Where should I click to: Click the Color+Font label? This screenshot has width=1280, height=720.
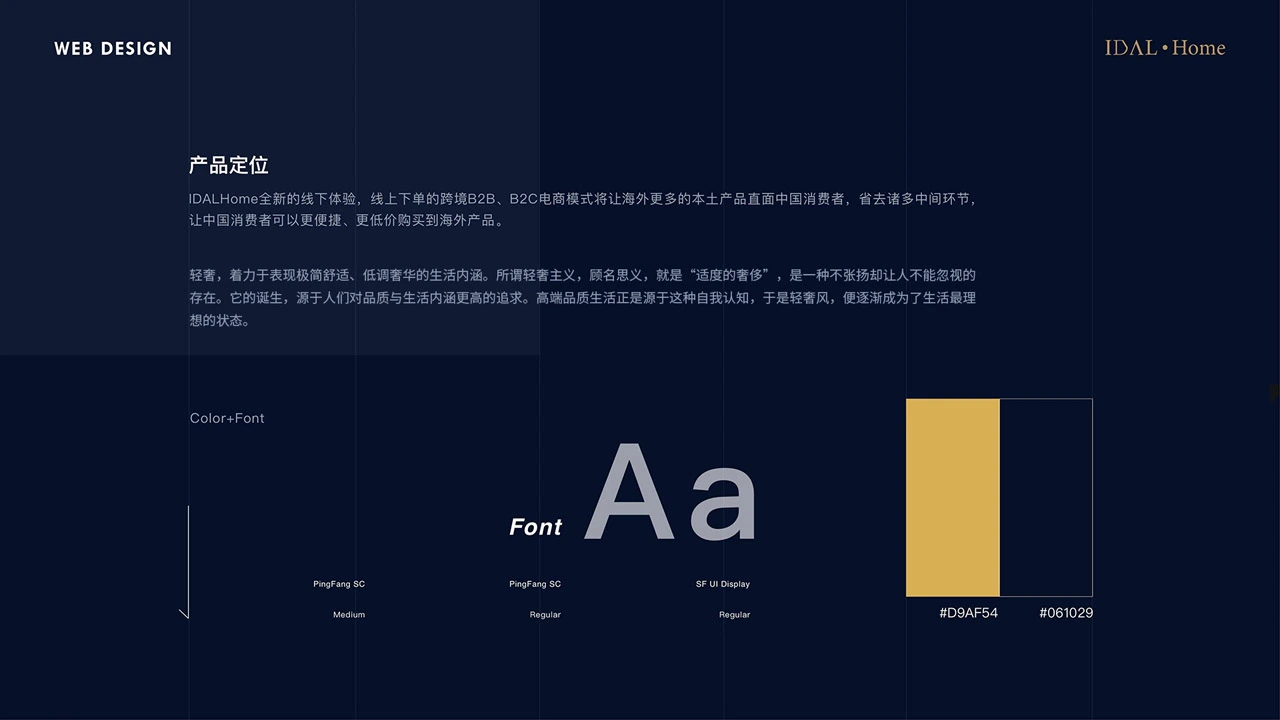pos(227,418)
